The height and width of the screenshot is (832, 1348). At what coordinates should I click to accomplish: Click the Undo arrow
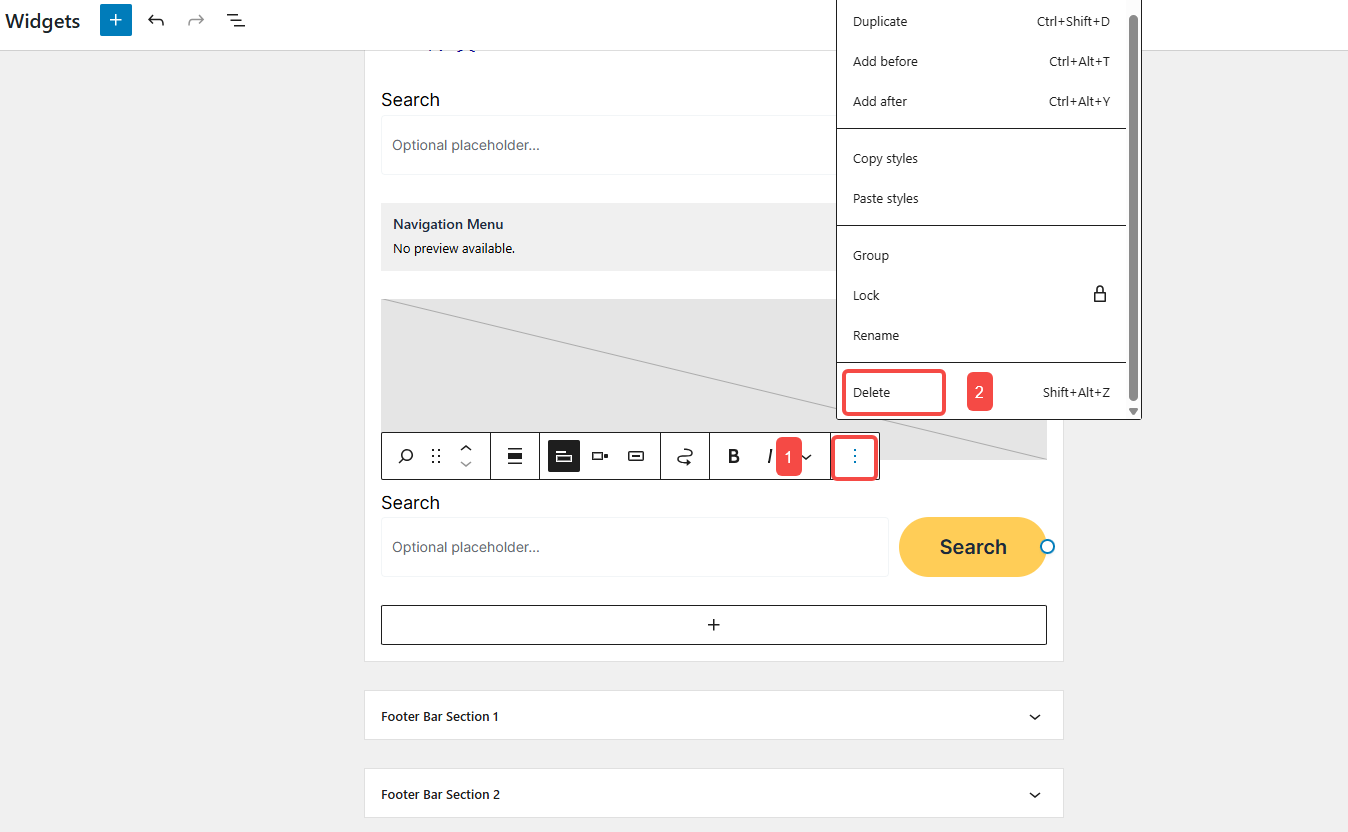(156, 20)
